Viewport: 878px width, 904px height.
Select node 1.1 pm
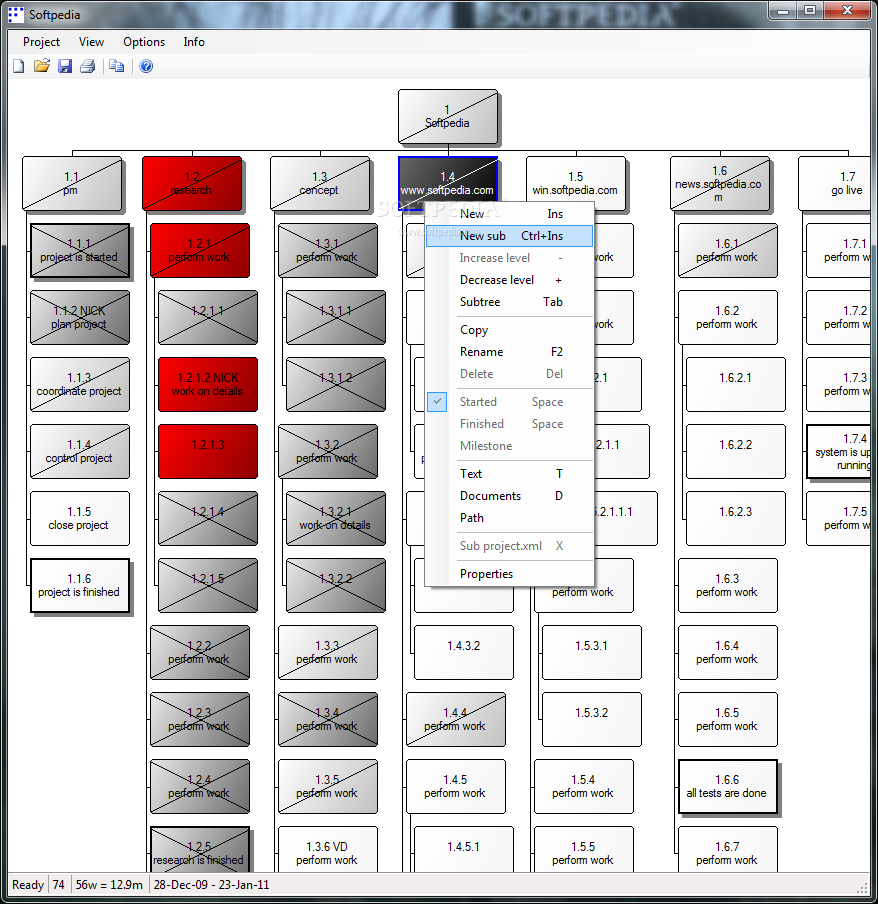pyautogui.click(x=72, y=183)
